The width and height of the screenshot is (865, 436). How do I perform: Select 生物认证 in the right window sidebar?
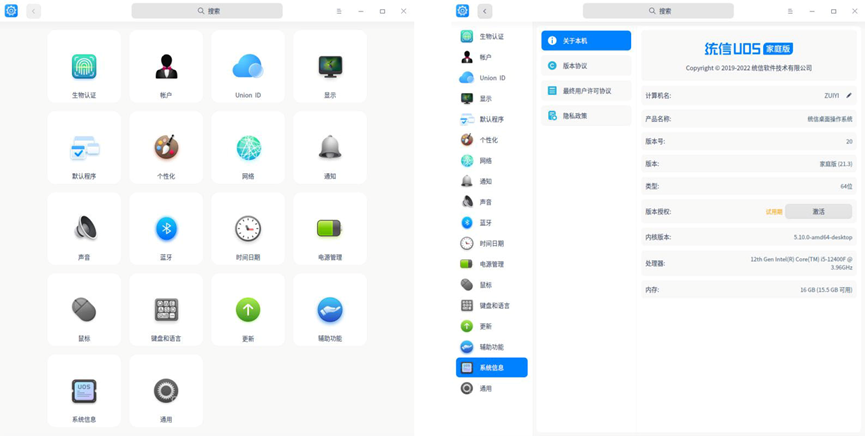pos(492,36)
